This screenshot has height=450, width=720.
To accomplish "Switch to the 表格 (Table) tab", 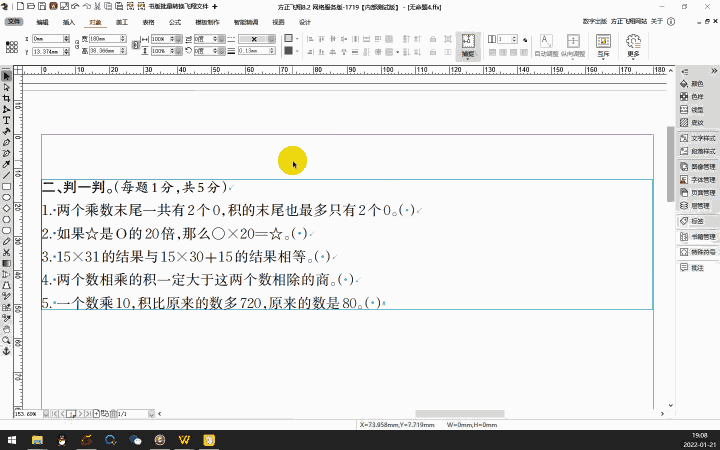I will click(x=148, y=22).
